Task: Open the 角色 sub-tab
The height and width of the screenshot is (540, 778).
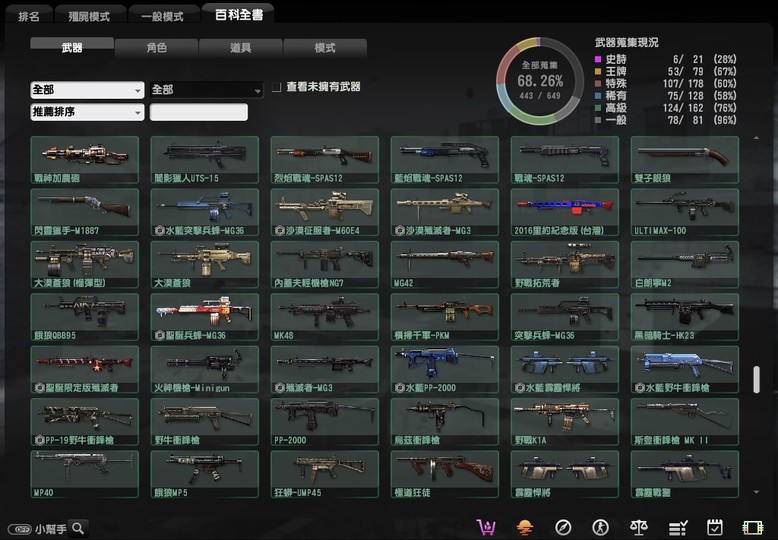Action: 156,48
